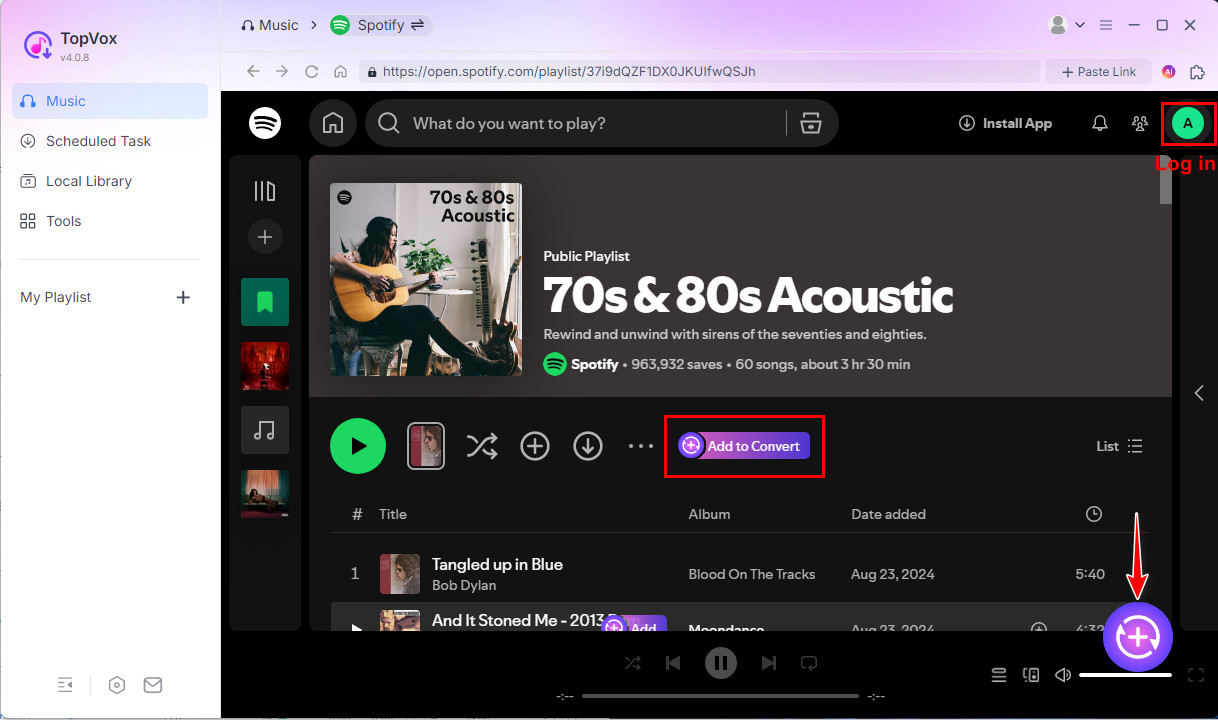1218x720 pixels.
Task: Click Install App link
Action: tap(1005, 123)
